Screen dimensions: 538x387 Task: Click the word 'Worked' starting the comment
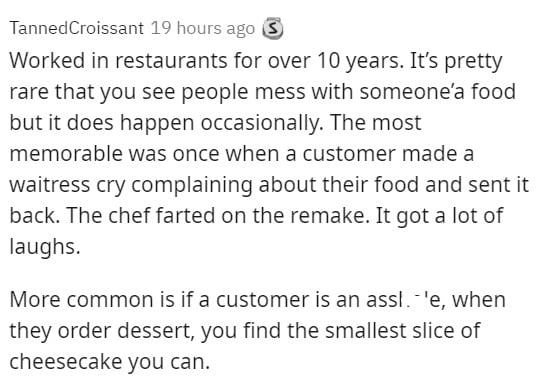pyautogui.click(x=47, y=60)
